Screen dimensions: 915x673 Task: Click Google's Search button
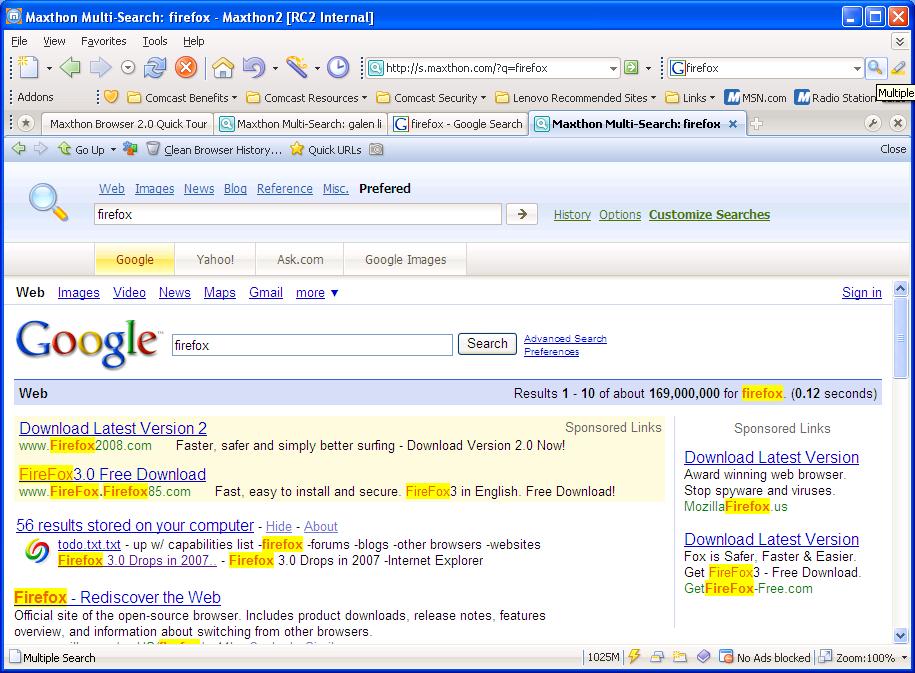pyautogui.click(x=487, y=343)
